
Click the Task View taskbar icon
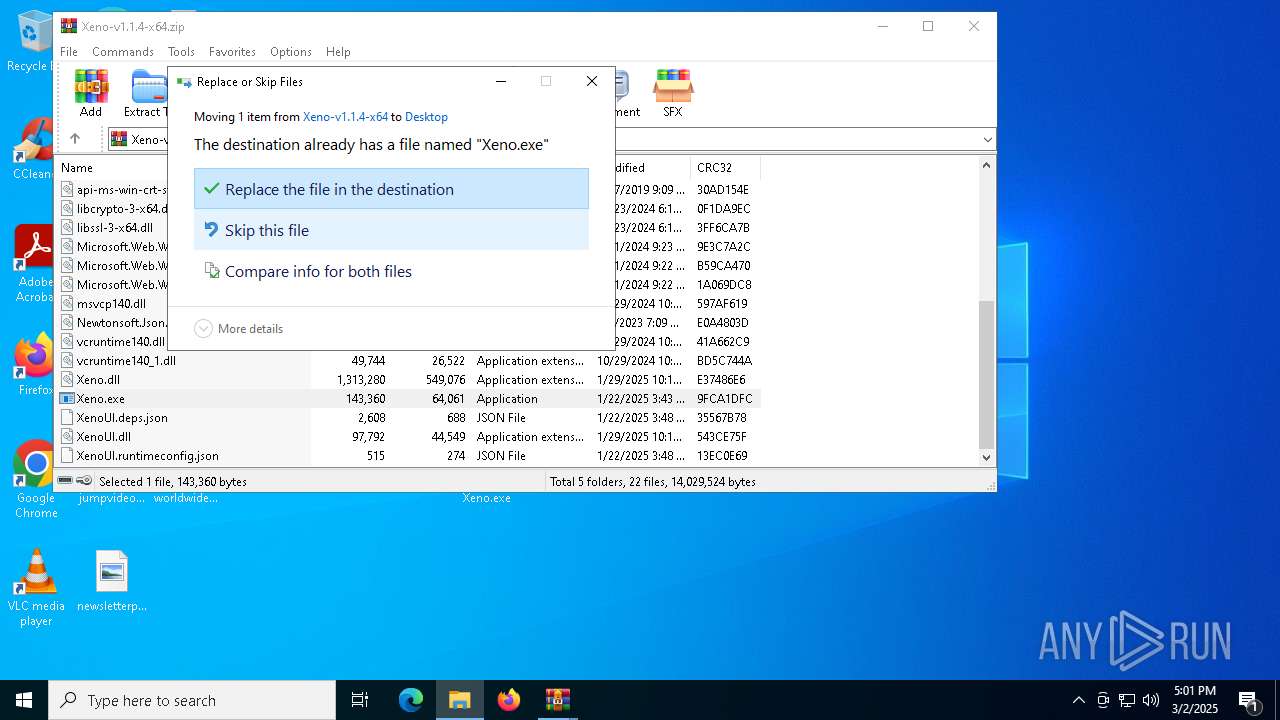[360, 700]
